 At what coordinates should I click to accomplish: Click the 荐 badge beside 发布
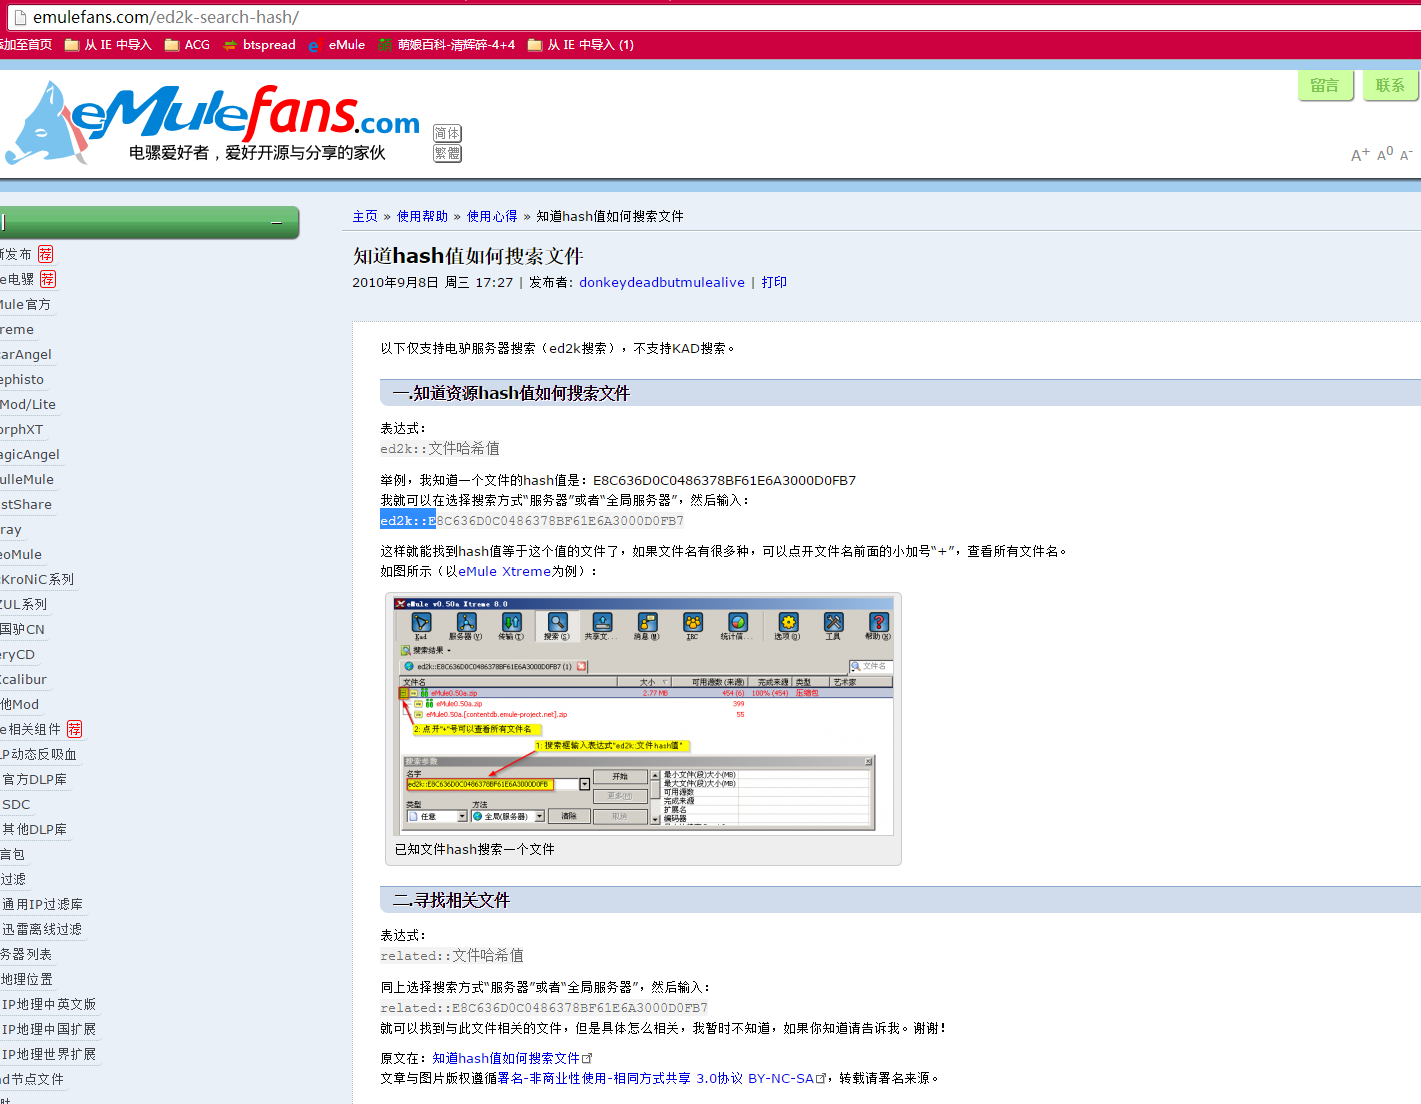pyautogui.click(x=46, y=254)
